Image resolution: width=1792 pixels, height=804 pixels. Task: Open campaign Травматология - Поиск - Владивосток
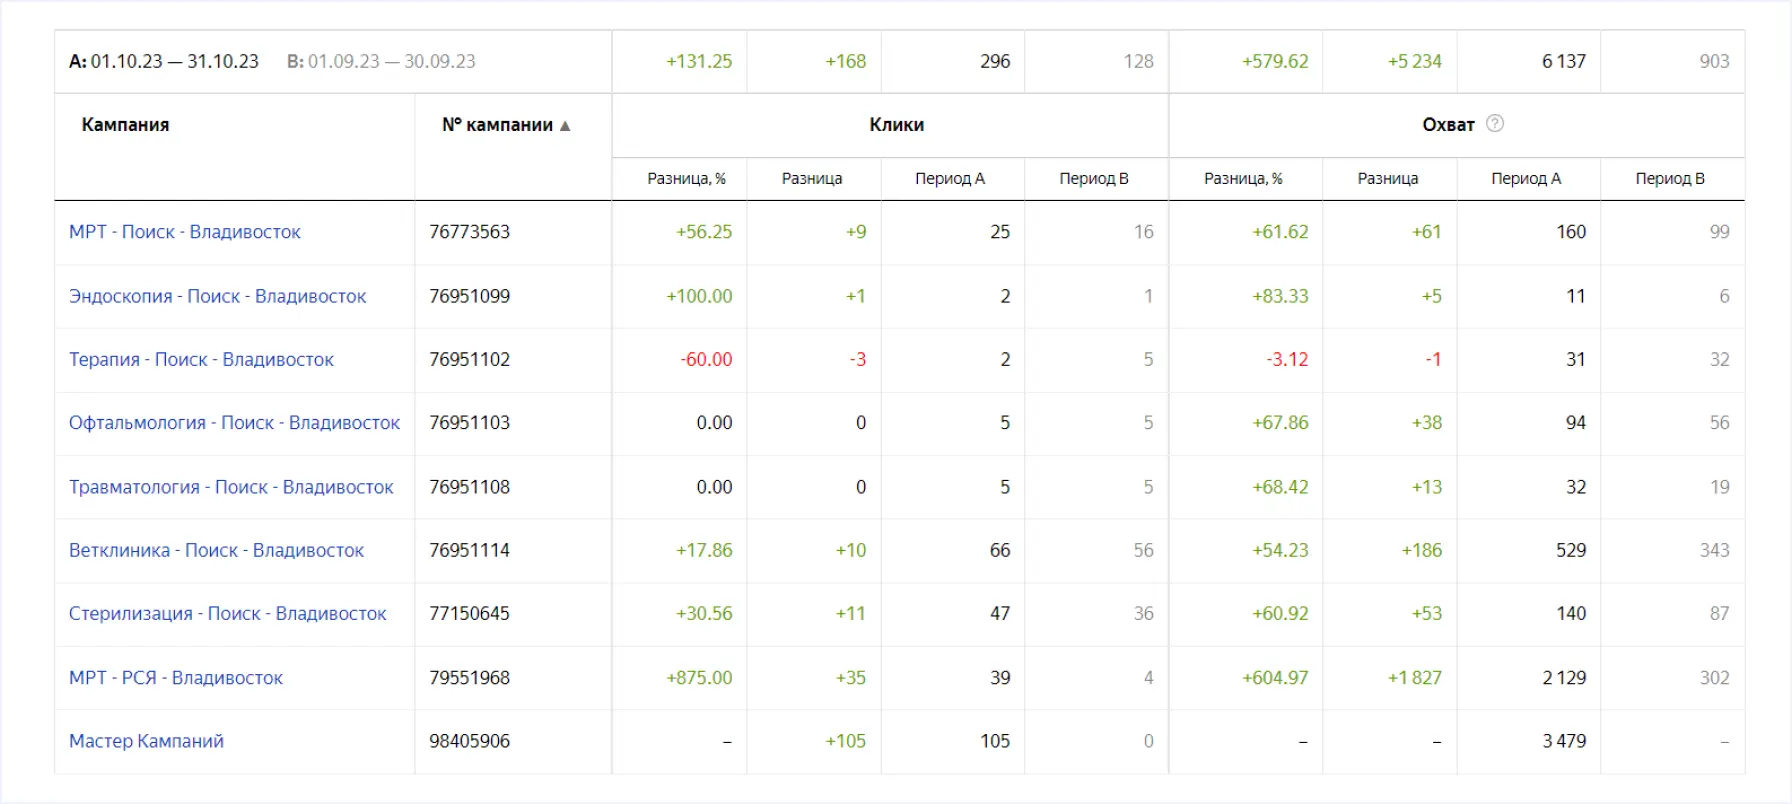231,487
